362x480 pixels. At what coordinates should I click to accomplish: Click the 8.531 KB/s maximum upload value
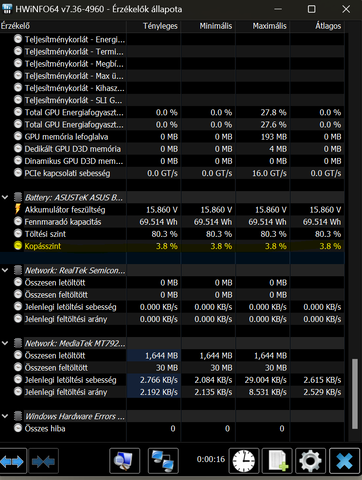click(268, 392)
